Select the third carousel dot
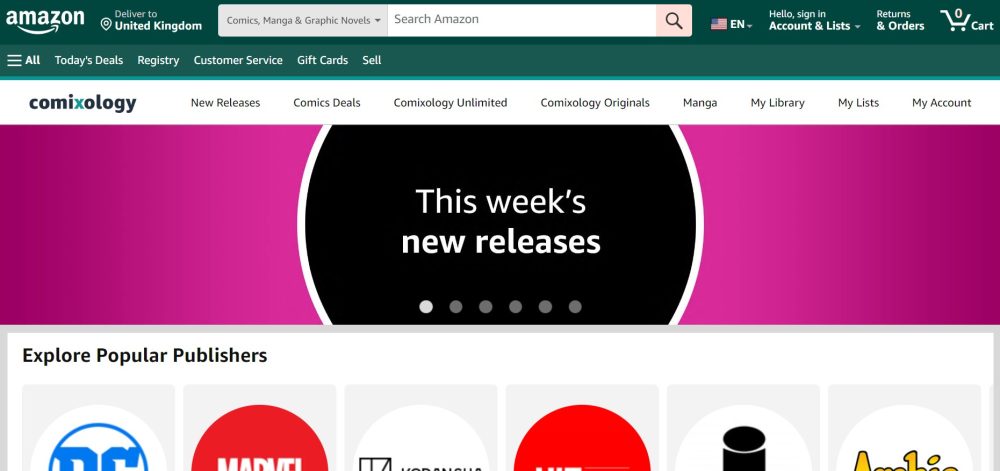 [x=485, y=307]
